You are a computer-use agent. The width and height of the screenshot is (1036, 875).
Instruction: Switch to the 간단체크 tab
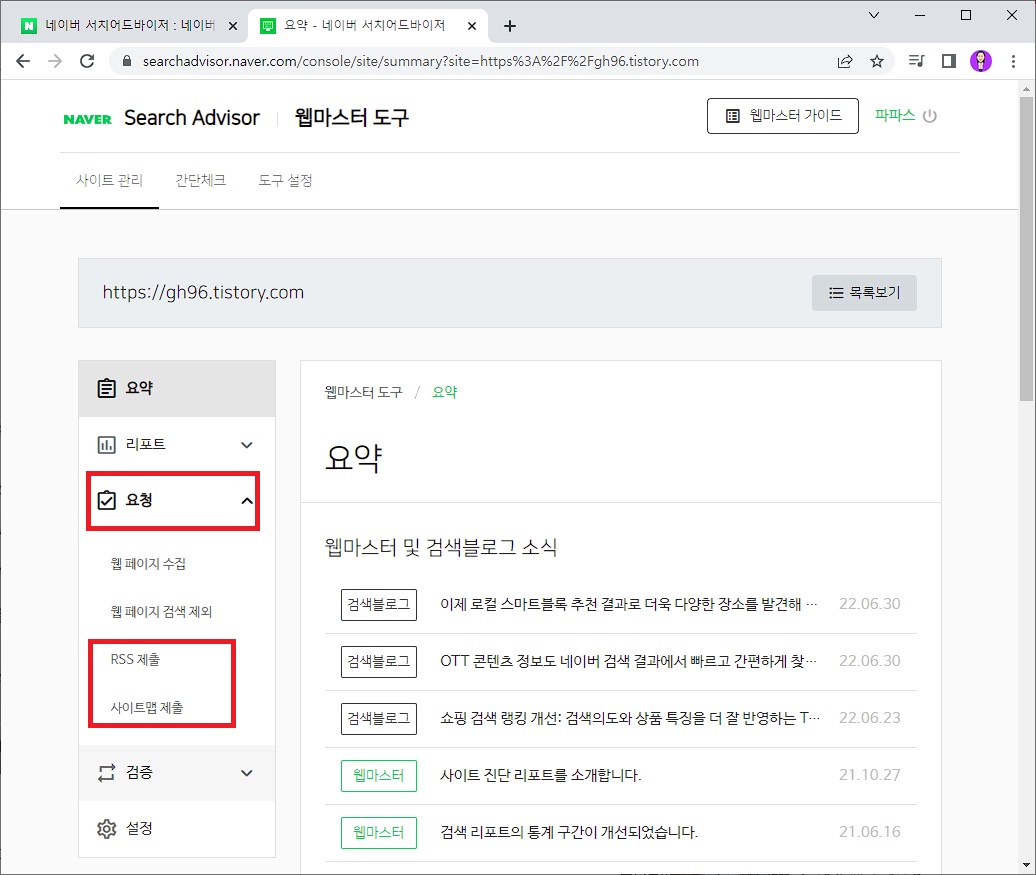pos(201,180)
